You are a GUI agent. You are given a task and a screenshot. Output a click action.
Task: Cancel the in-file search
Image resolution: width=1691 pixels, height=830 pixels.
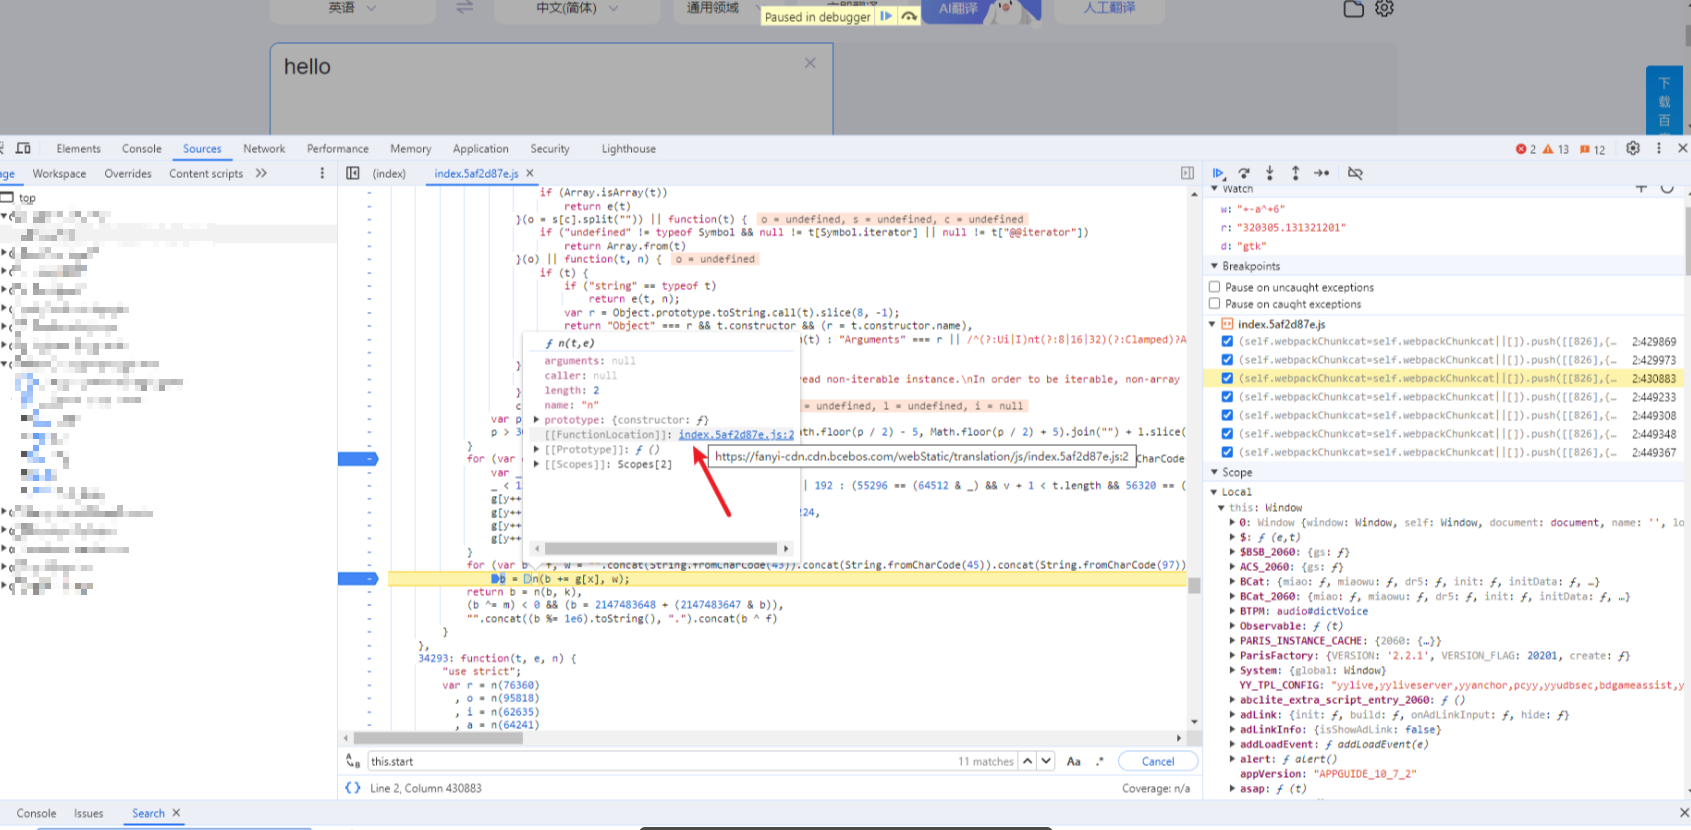(1158, 761)
